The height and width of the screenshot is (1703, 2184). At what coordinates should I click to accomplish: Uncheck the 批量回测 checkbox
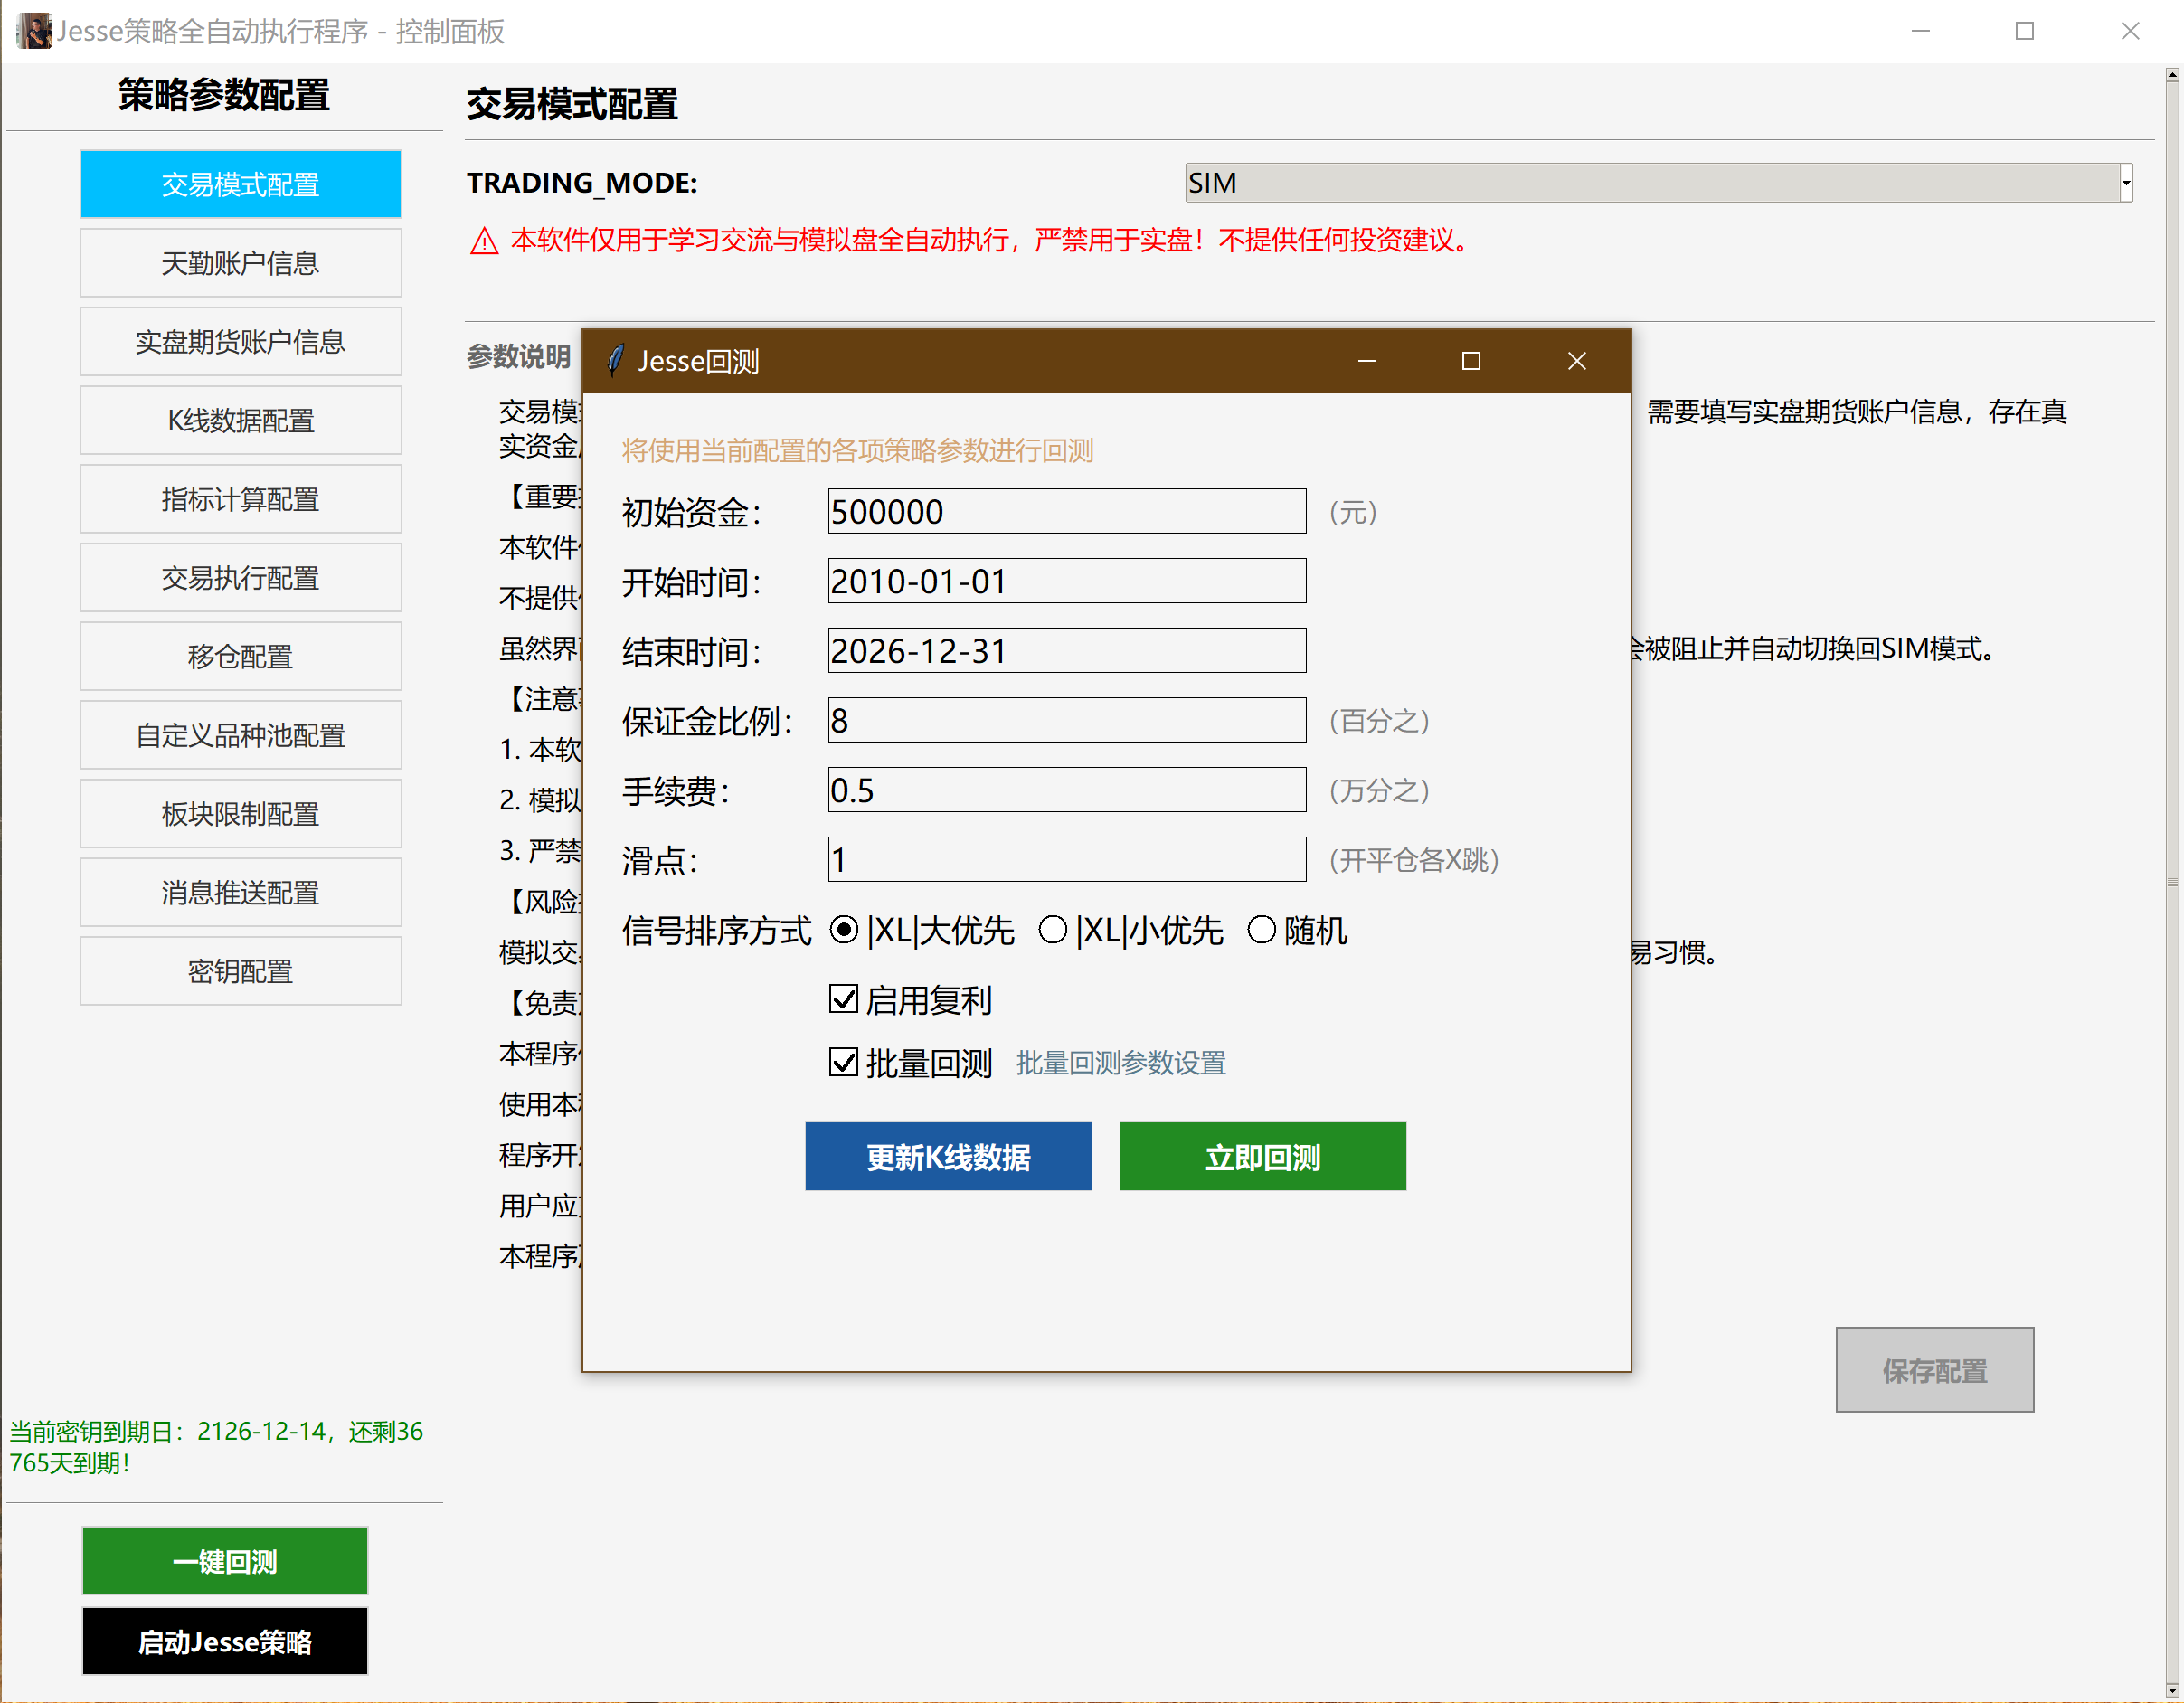coord(843,1062)
